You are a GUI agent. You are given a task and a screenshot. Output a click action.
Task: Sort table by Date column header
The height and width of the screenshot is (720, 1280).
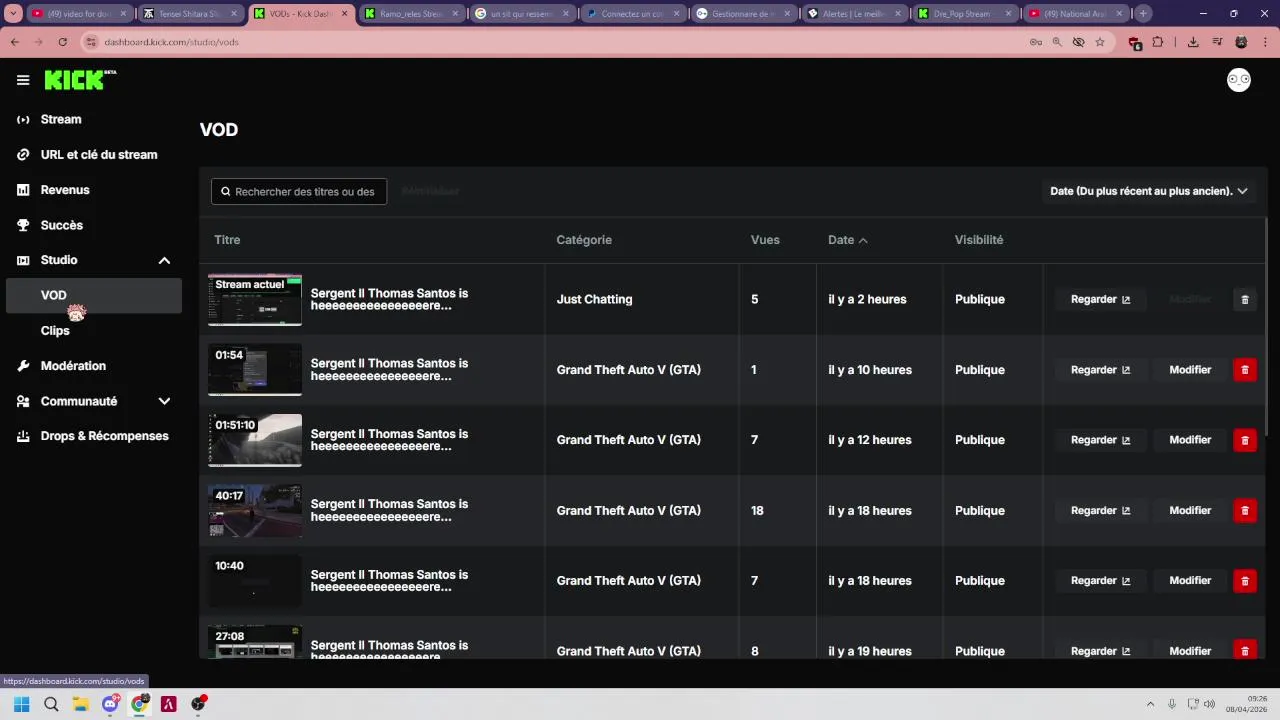click(x=847, y=240)
